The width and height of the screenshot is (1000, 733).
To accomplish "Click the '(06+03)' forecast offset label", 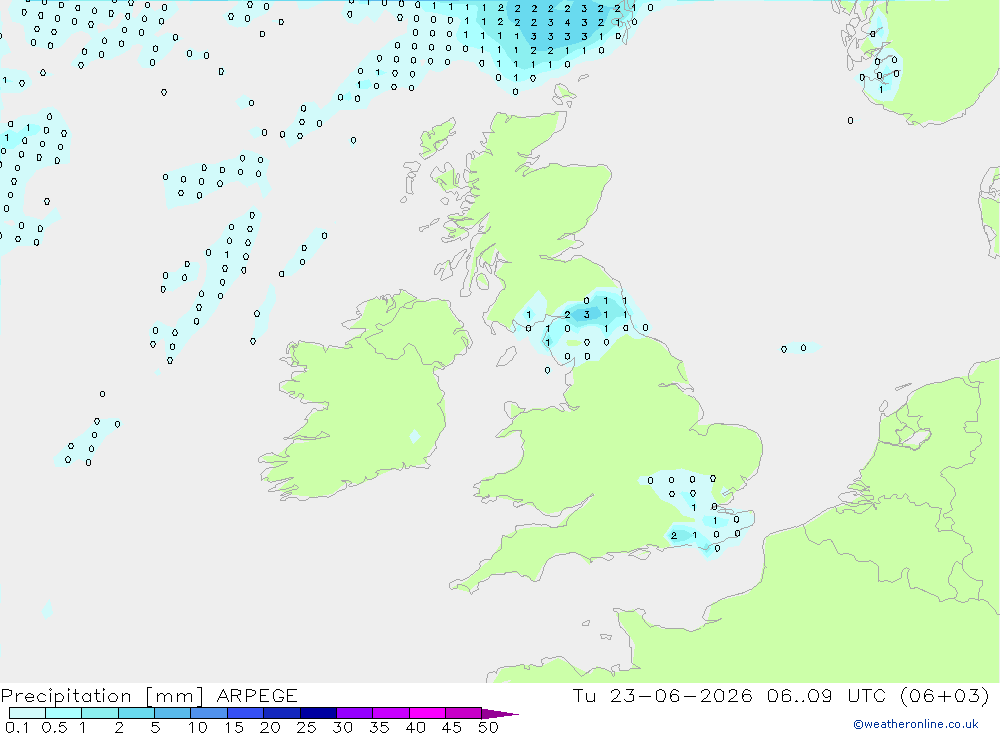I will click(x=945, y=696).
